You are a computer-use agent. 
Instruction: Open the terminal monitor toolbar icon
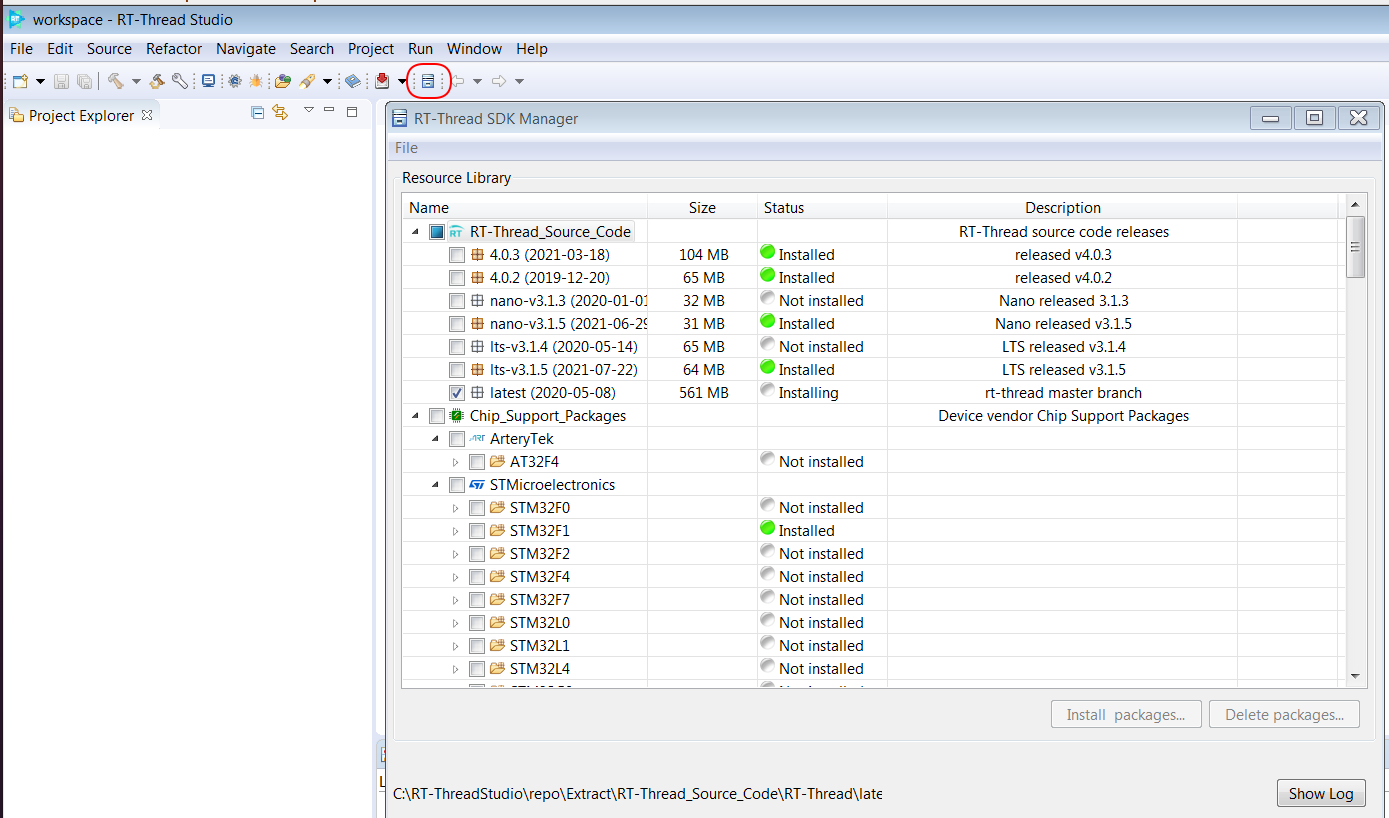[x=208, y=81]
